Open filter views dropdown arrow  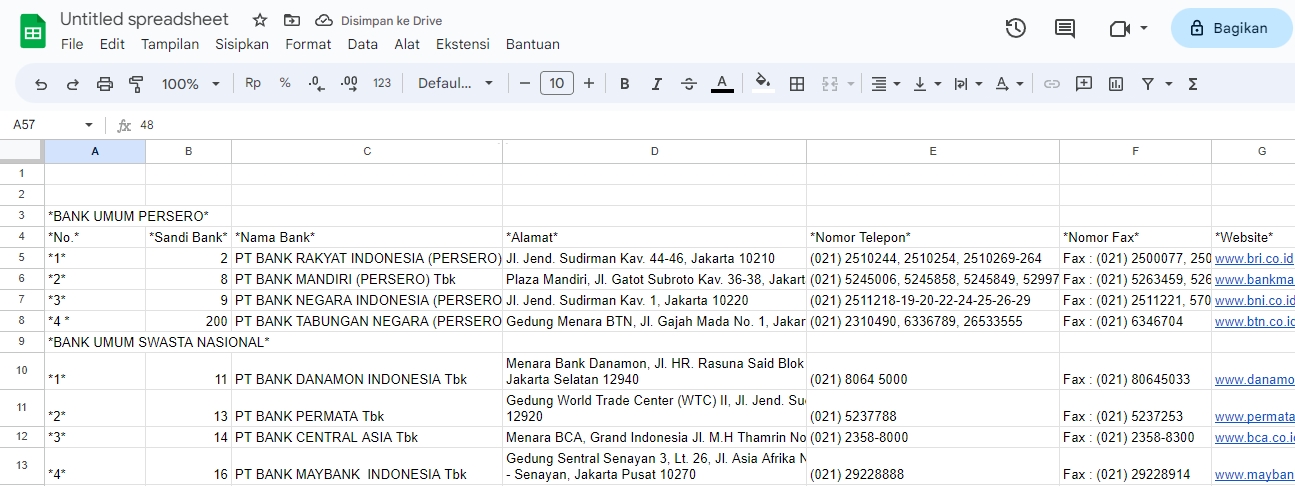pyautogui.click(x=1169, y=84)
